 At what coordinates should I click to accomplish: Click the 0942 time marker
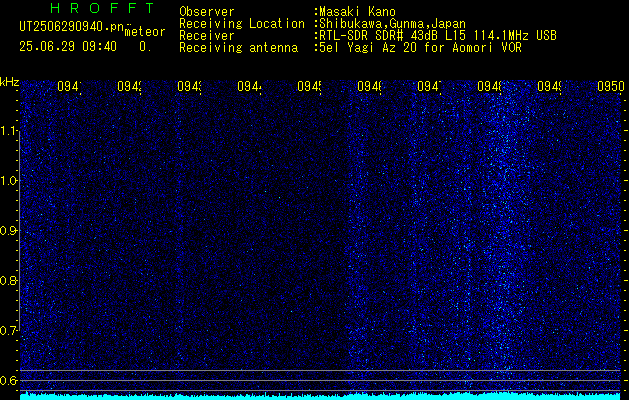pos(129,86)
